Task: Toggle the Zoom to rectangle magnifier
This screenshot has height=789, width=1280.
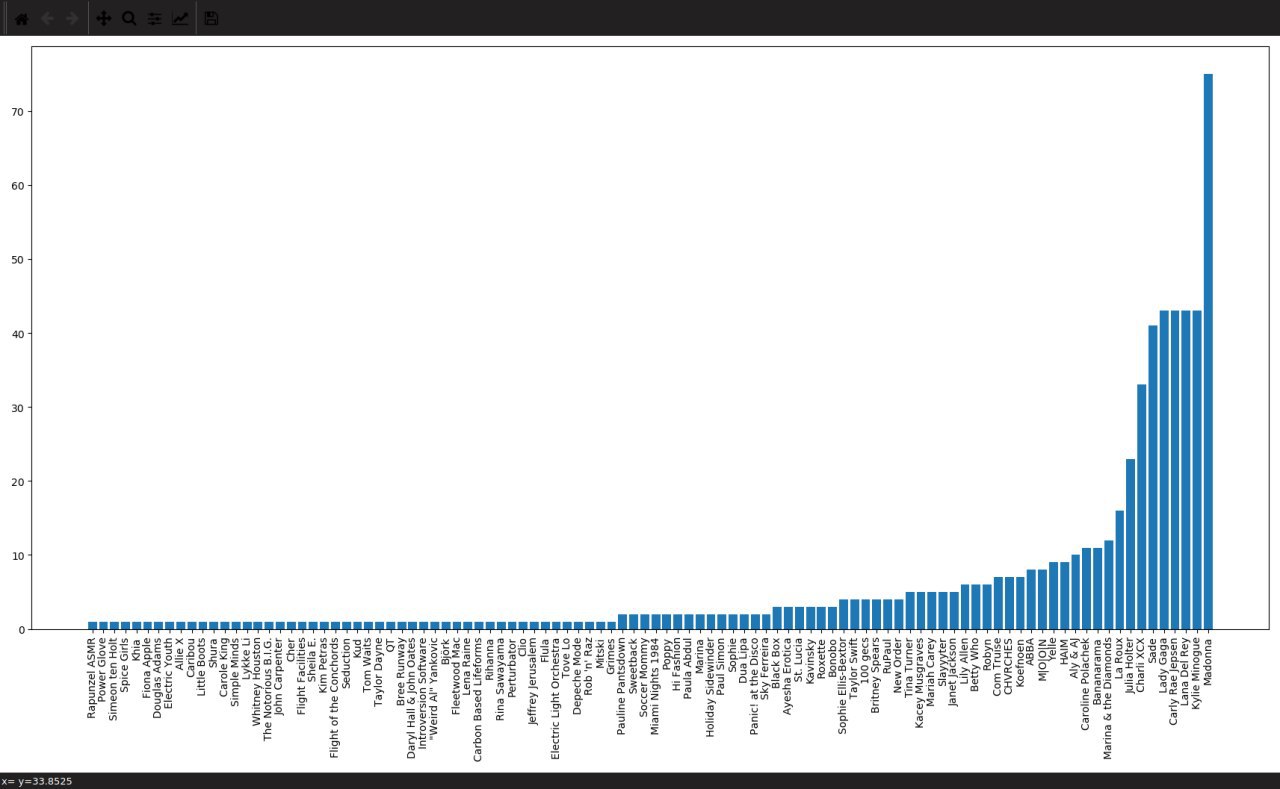Action: (x=129, y=18)
